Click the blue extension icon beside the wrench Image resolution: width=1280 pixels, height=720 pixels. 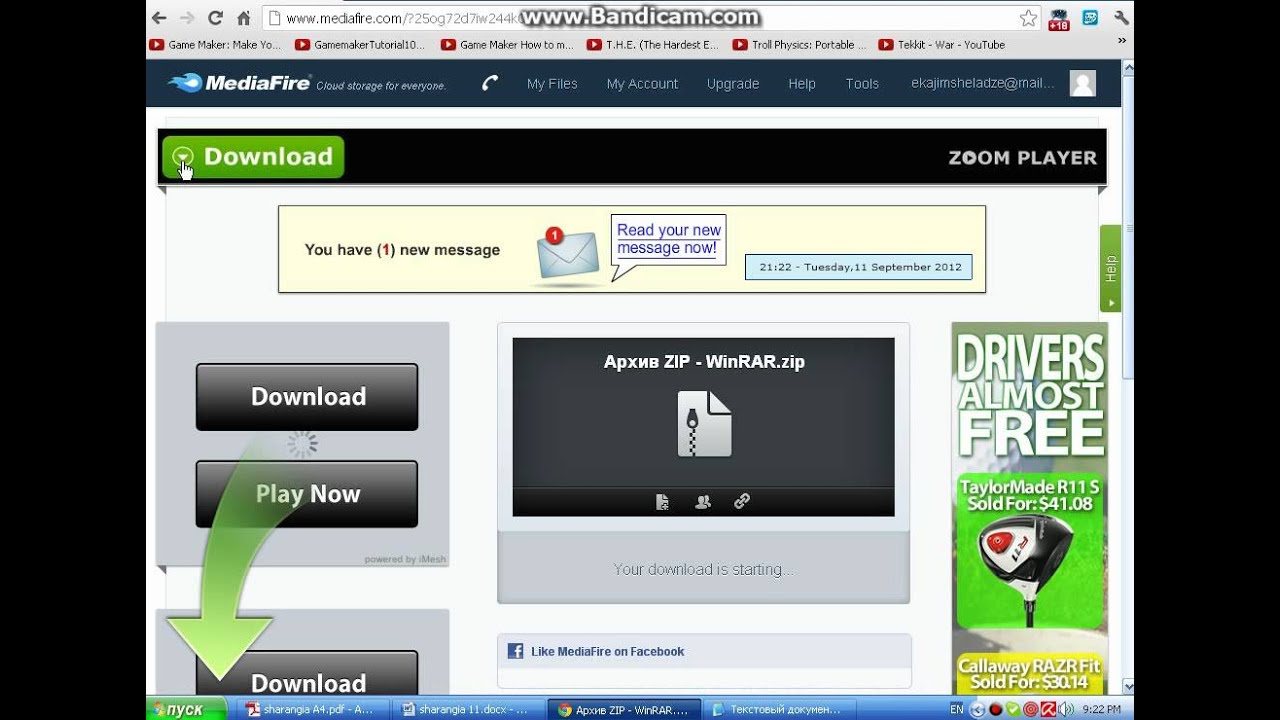1091,17
